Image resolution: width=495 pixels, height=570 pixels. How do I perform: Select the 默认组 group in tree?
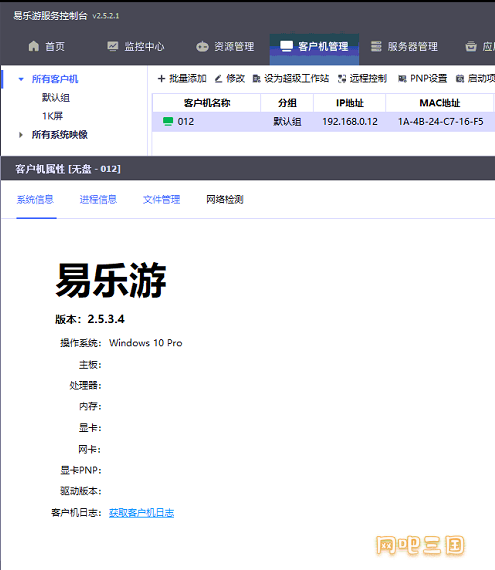(56, 98)
